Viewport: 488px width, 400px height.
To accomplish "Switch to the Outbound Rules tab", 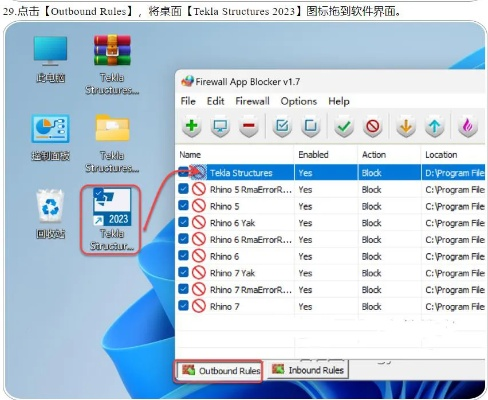I will [219, 370].
